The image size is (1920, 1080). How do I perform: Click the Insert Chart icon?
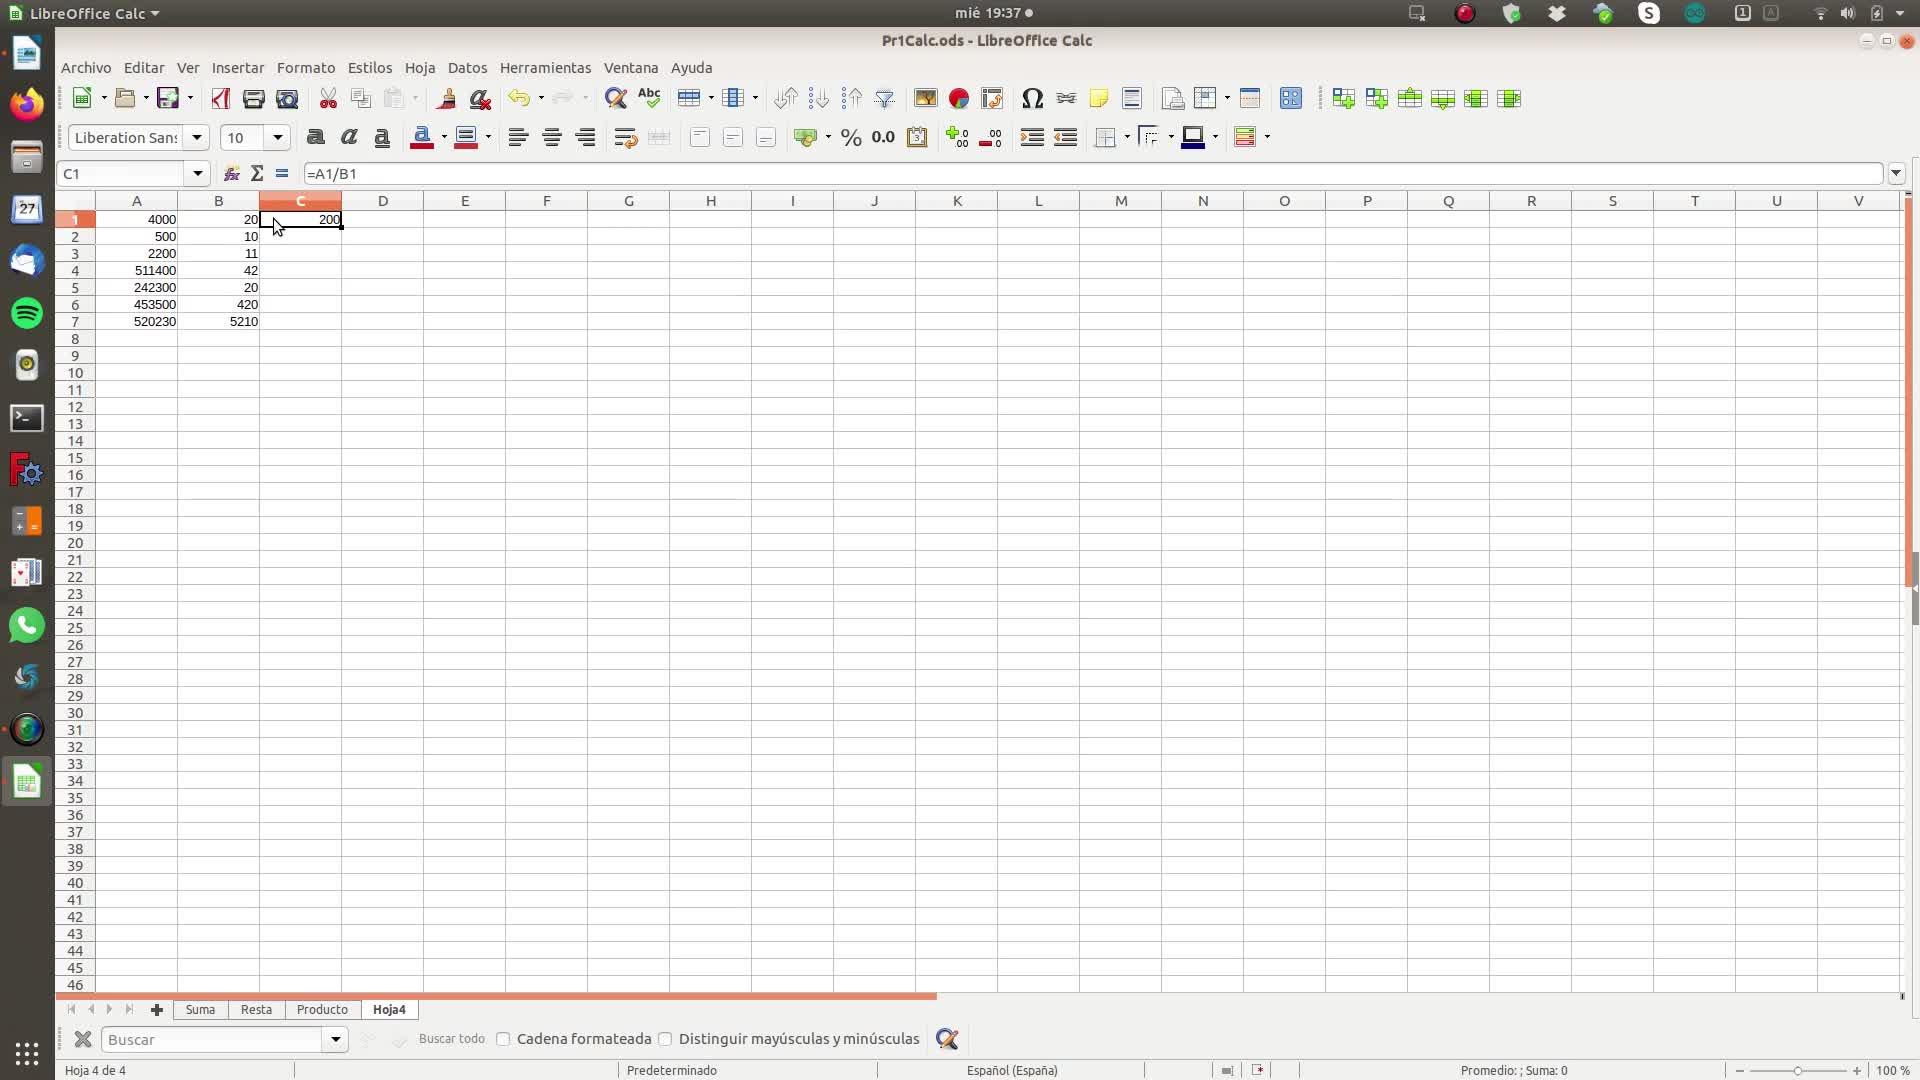click(x=958, y=98)
